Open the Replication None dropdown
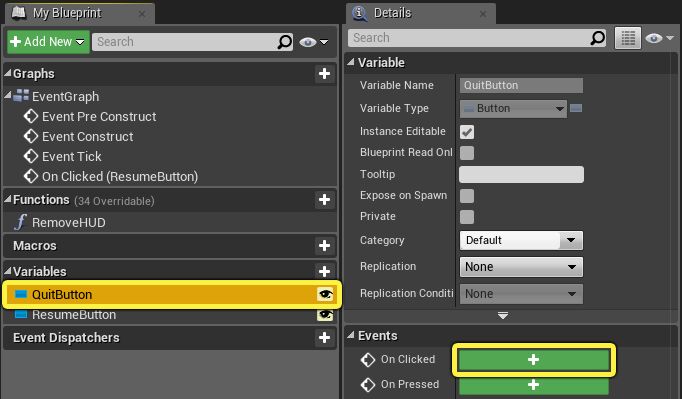 [x=521, y=267]
